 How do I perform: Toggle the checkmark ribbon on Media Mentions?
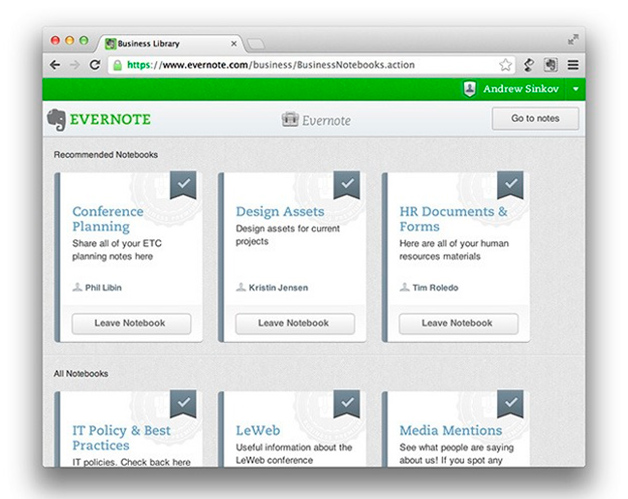coord(510,404)
